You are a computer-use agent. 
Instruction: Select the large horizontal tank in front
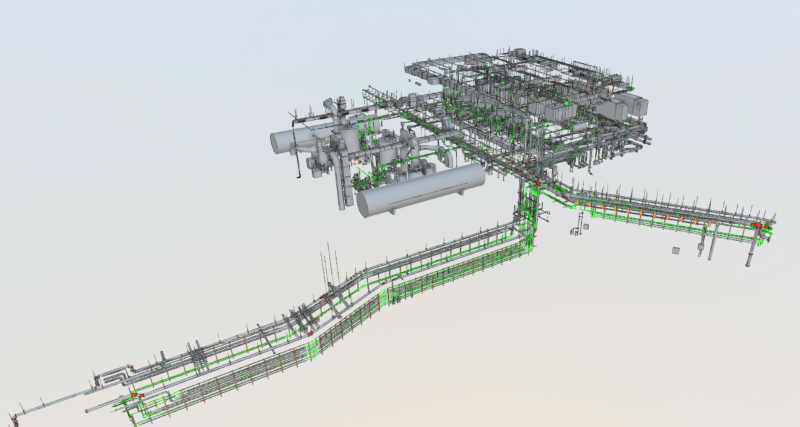(418, 190)
